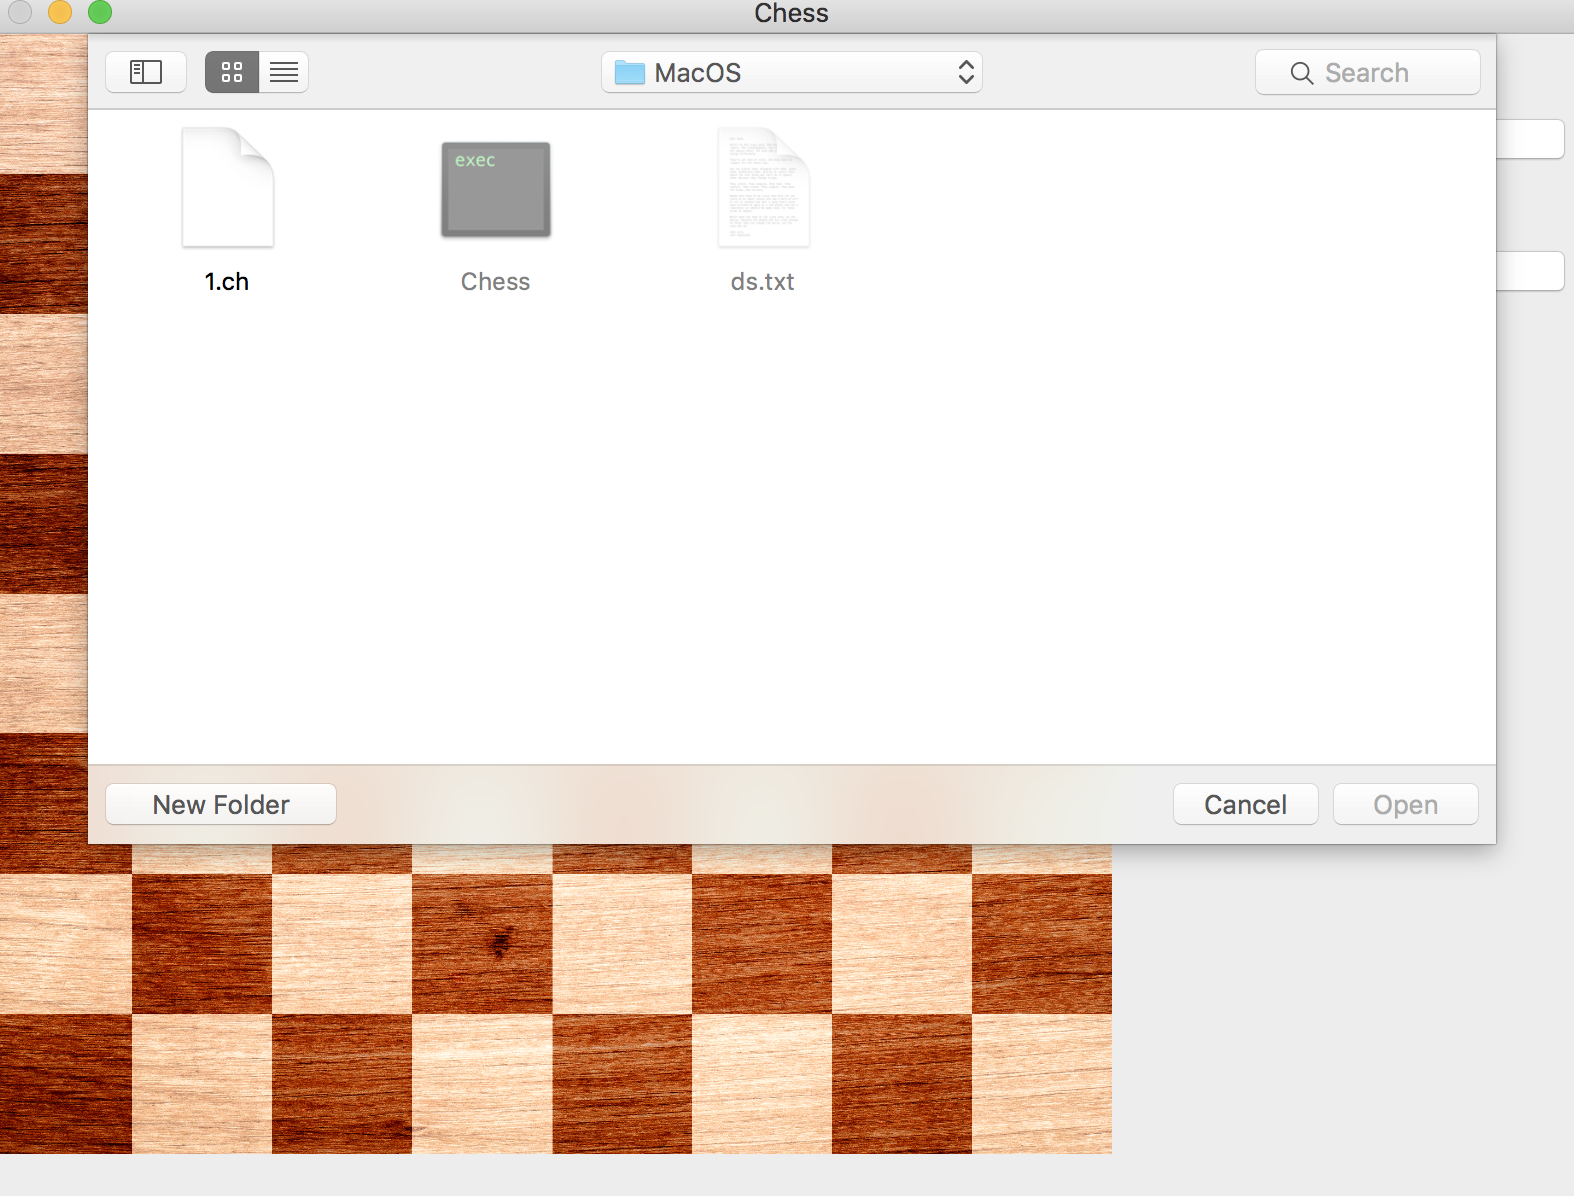Select the Chess exec file icon
Viewport: 1574px width, 1196px height.
point(496,190)
